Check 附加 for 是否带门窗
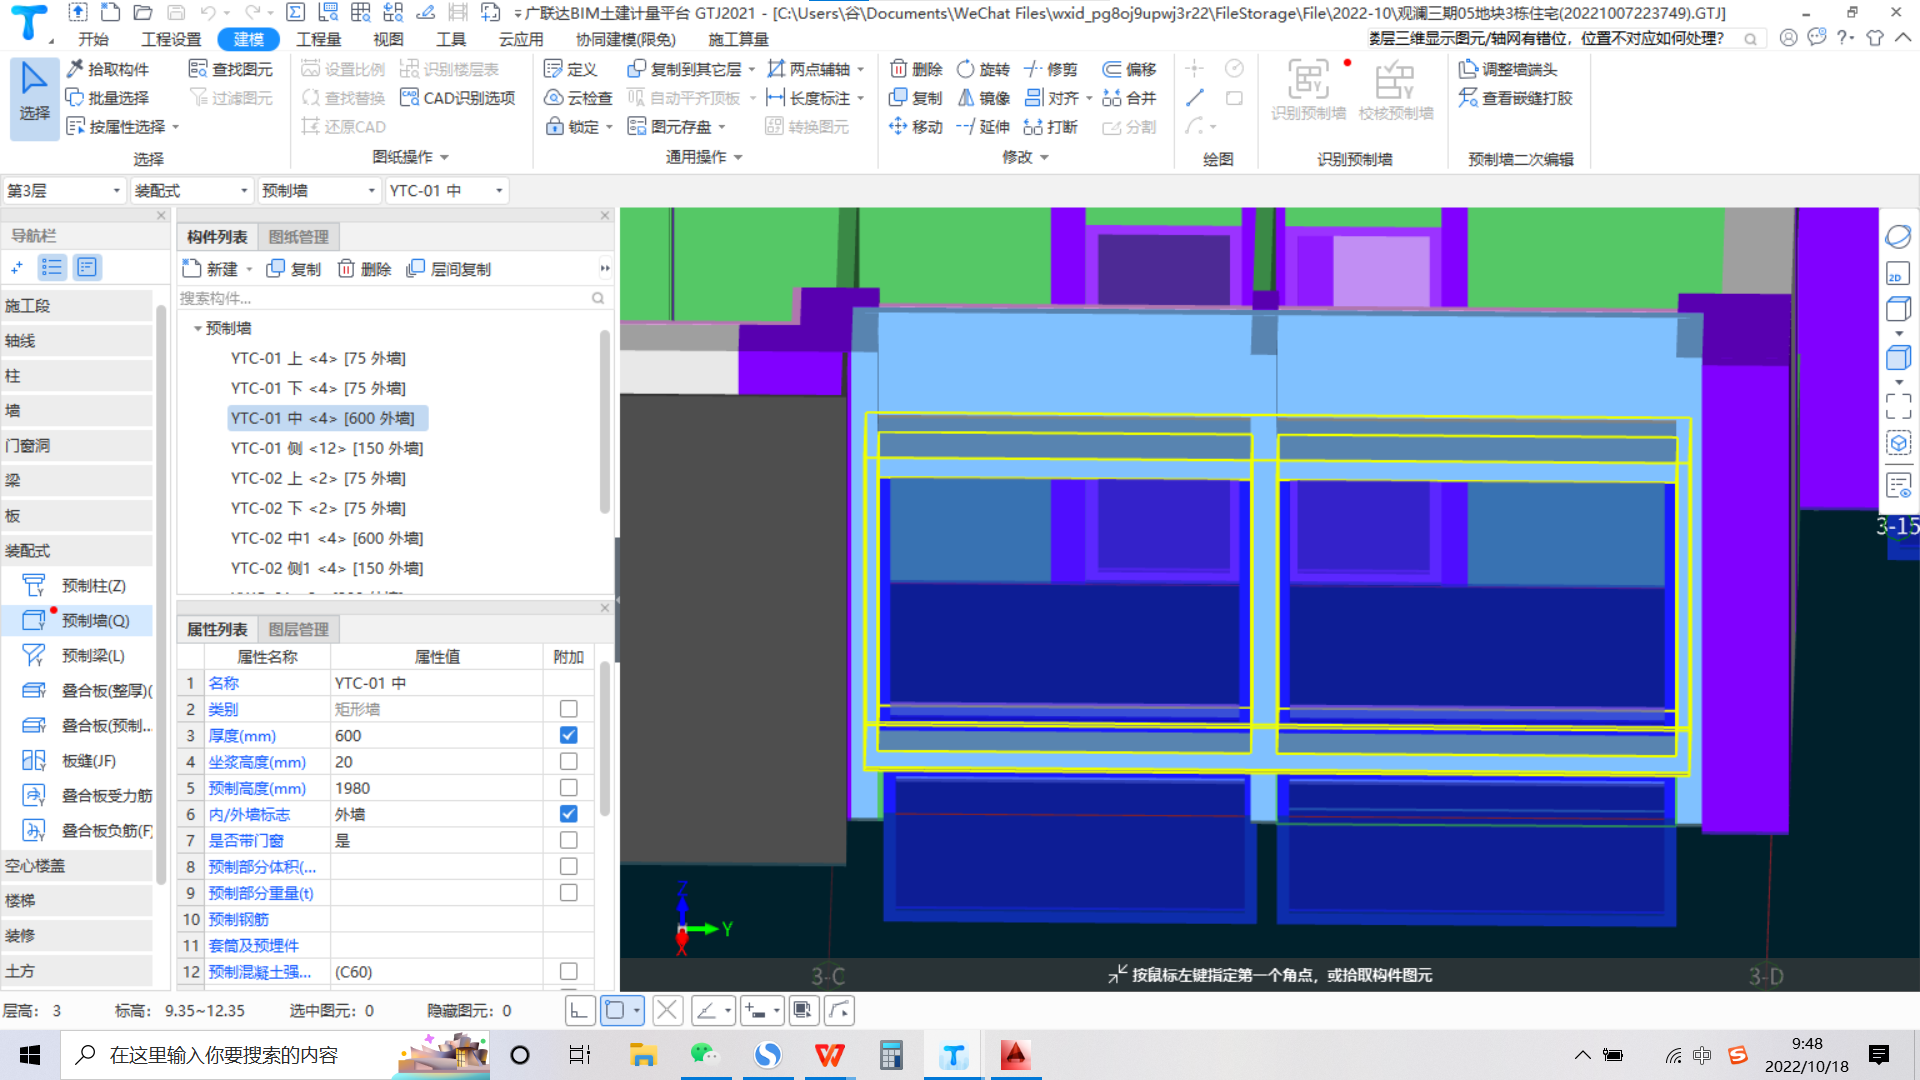 pyautogui.click(x=569, y=840)
